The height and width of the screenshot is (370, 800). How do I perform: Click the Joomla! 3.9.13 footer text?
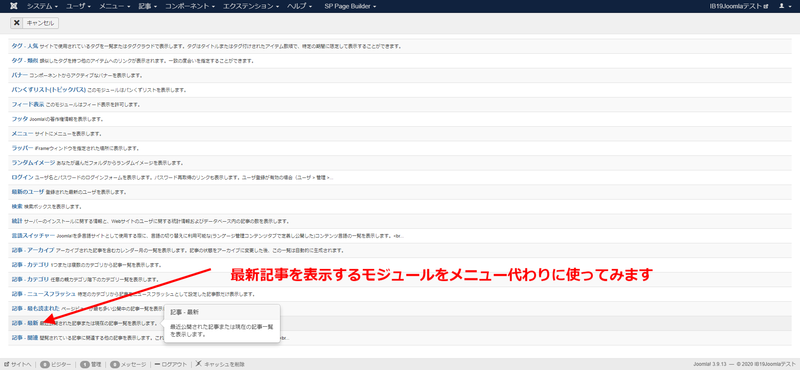coord(711,364)
